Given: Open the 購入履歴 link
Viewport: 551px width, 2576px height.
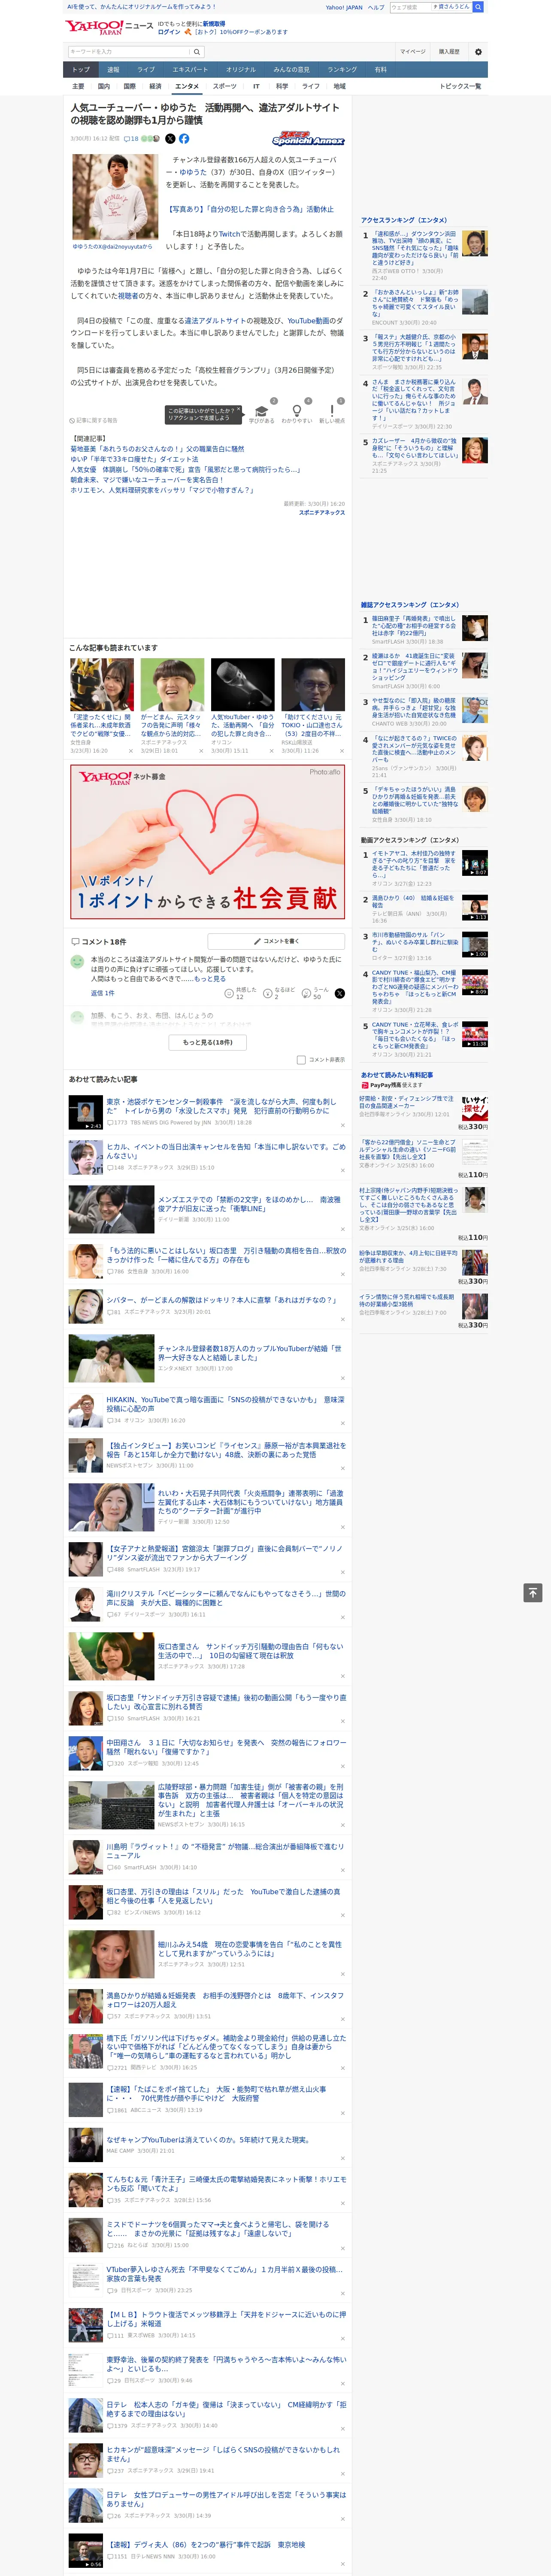Looking at the screenshot, I should coord(449,52).
